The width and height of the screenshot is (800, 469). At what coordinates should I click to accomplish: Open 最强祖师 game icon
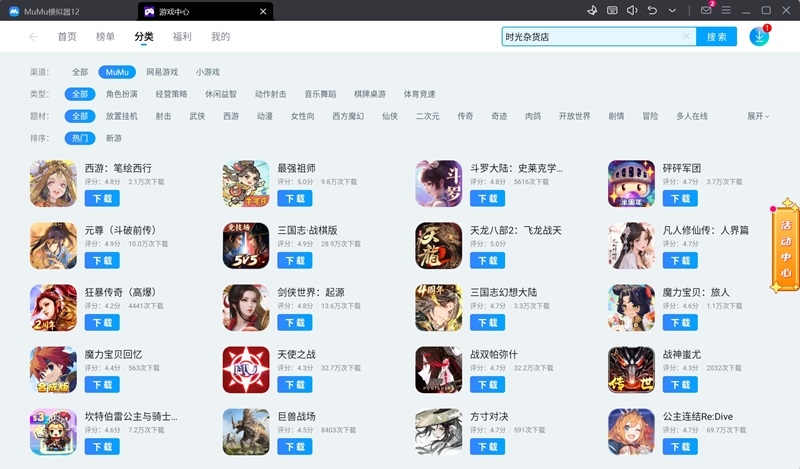(x=246, y=184)
